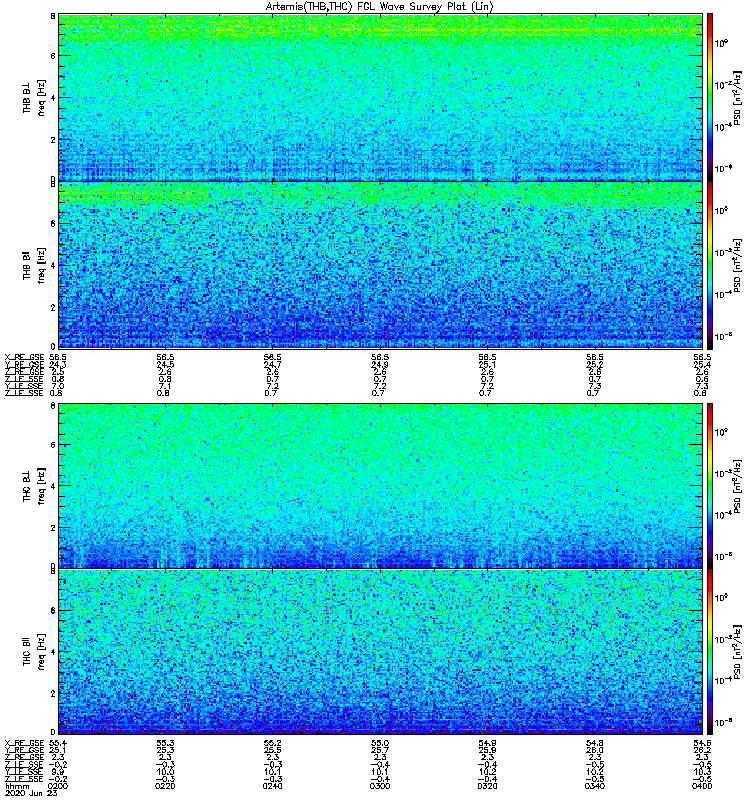Select the '0320' time tick label

pos(487,786)
